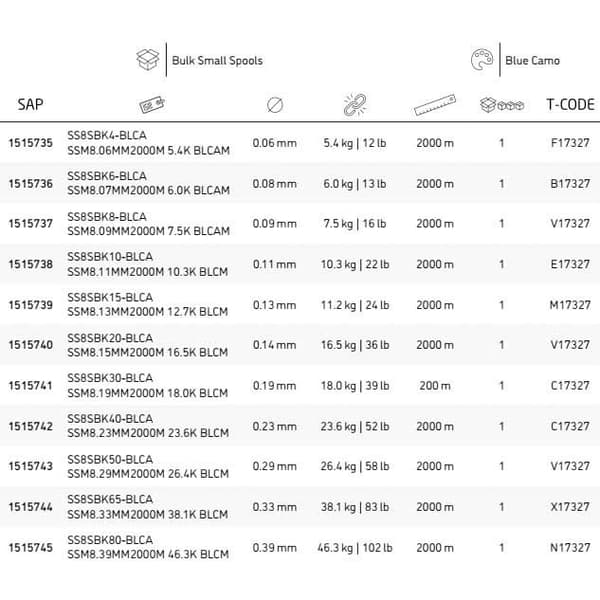This screenshot has width=600, height=600.
Task: Click the T-CODE column header
Action: (x=570, y=104)
